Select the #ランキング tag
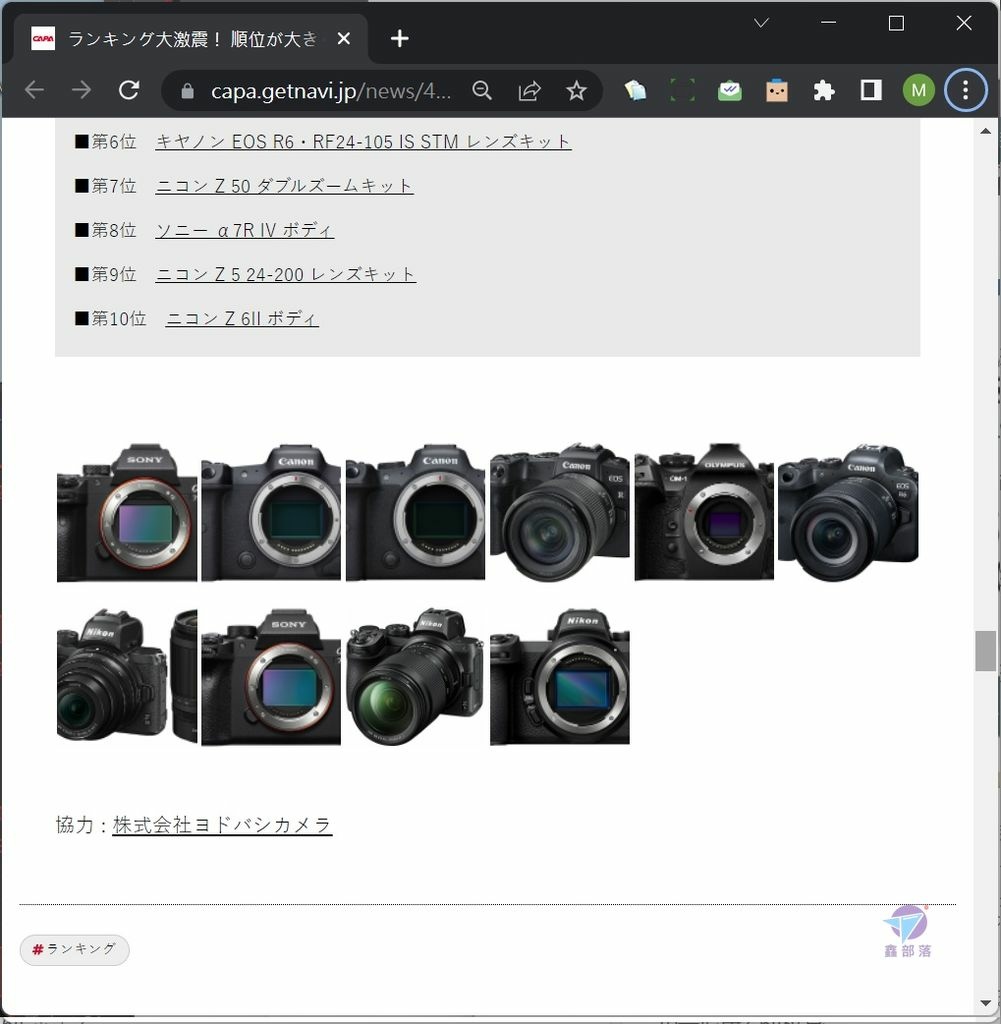1001x1024 pixels. coord(74,950)
